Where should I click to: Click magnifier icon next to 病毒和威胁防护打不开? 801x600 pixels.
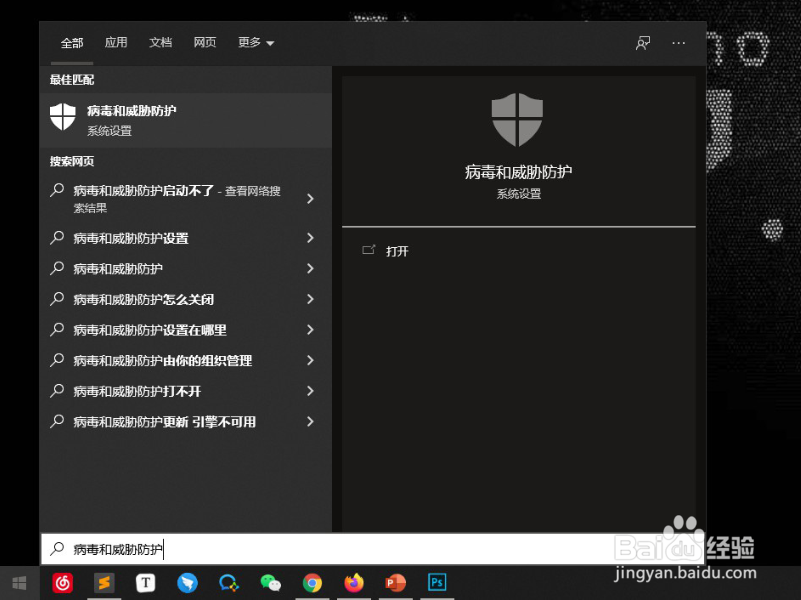pos(57,391)
